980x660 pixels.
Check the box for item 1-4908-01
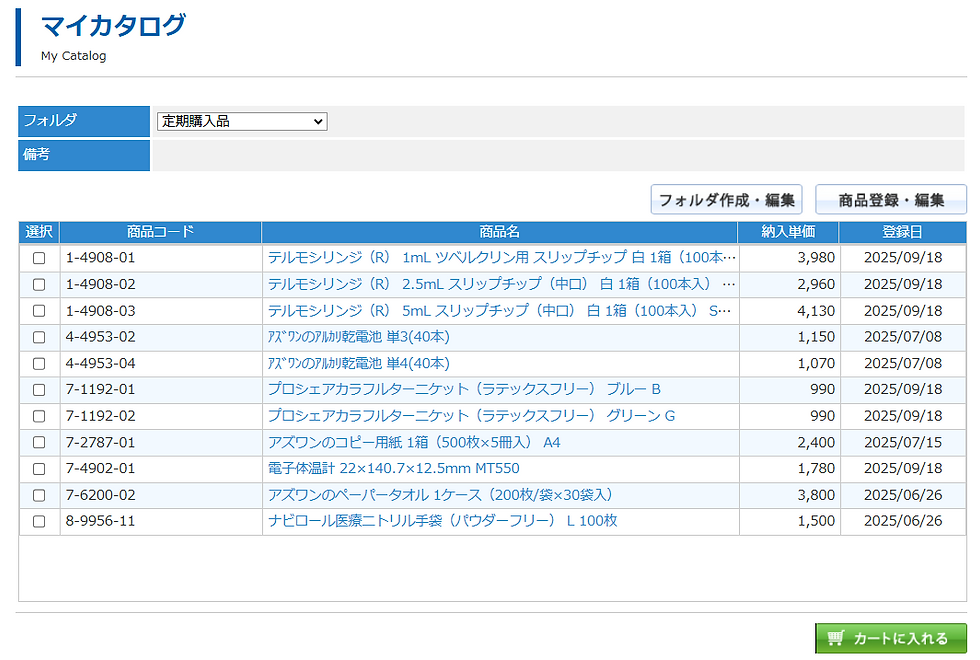click(x=39, y=258)
